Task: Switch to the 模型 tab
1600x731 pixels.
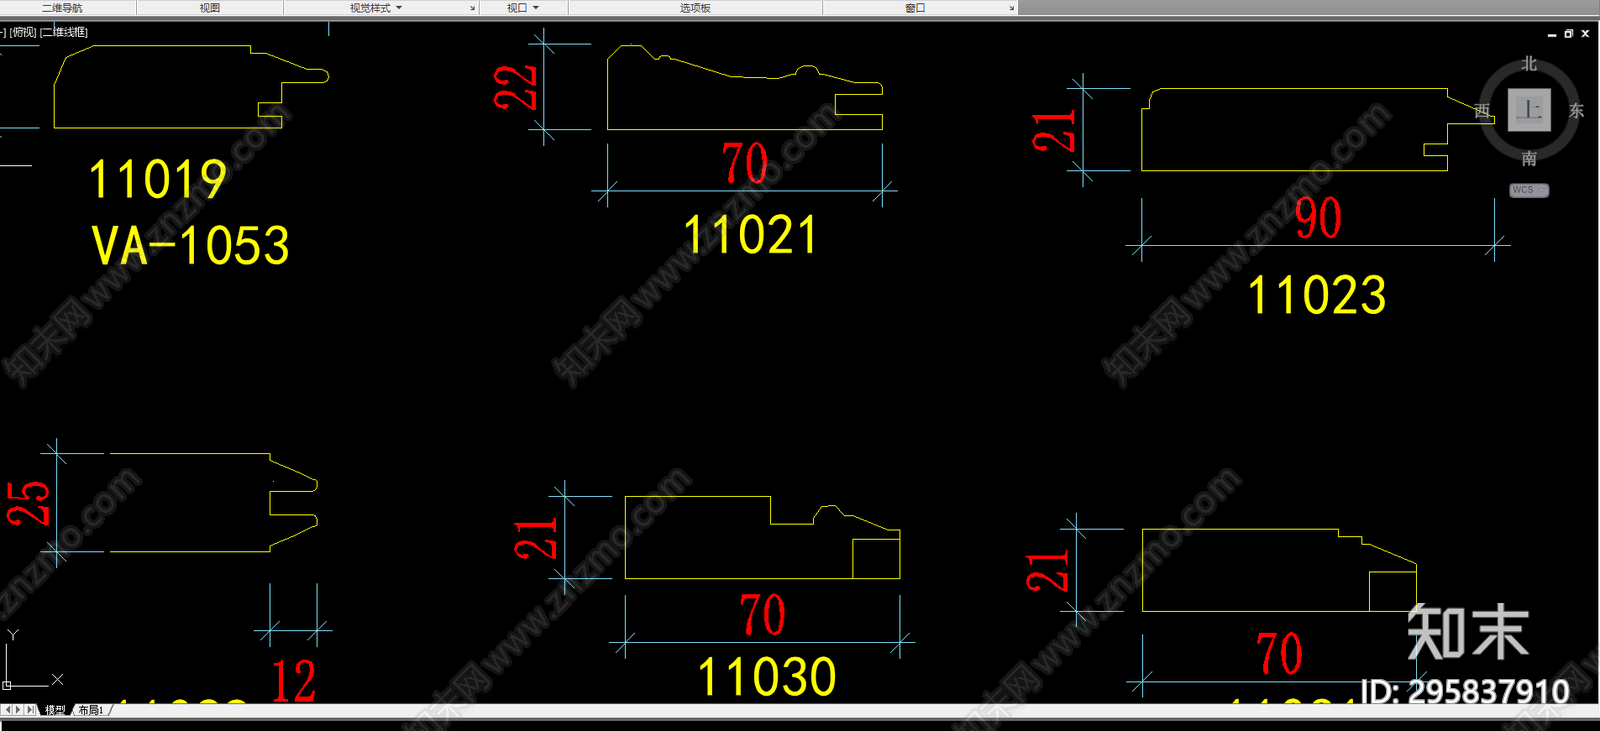Action: tap(55, 710)
